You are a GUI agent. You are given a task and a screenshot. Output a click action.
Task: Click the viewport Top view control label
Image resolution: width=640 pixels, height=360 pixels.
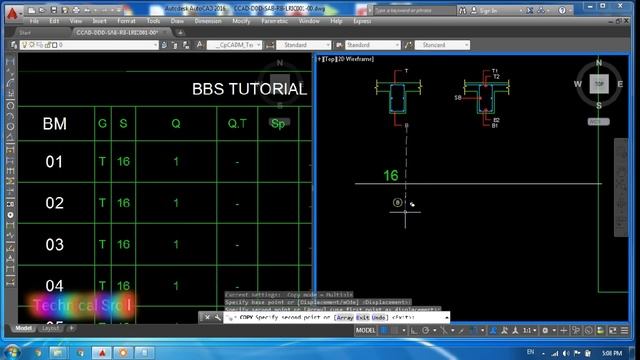[x=329, y=59]
